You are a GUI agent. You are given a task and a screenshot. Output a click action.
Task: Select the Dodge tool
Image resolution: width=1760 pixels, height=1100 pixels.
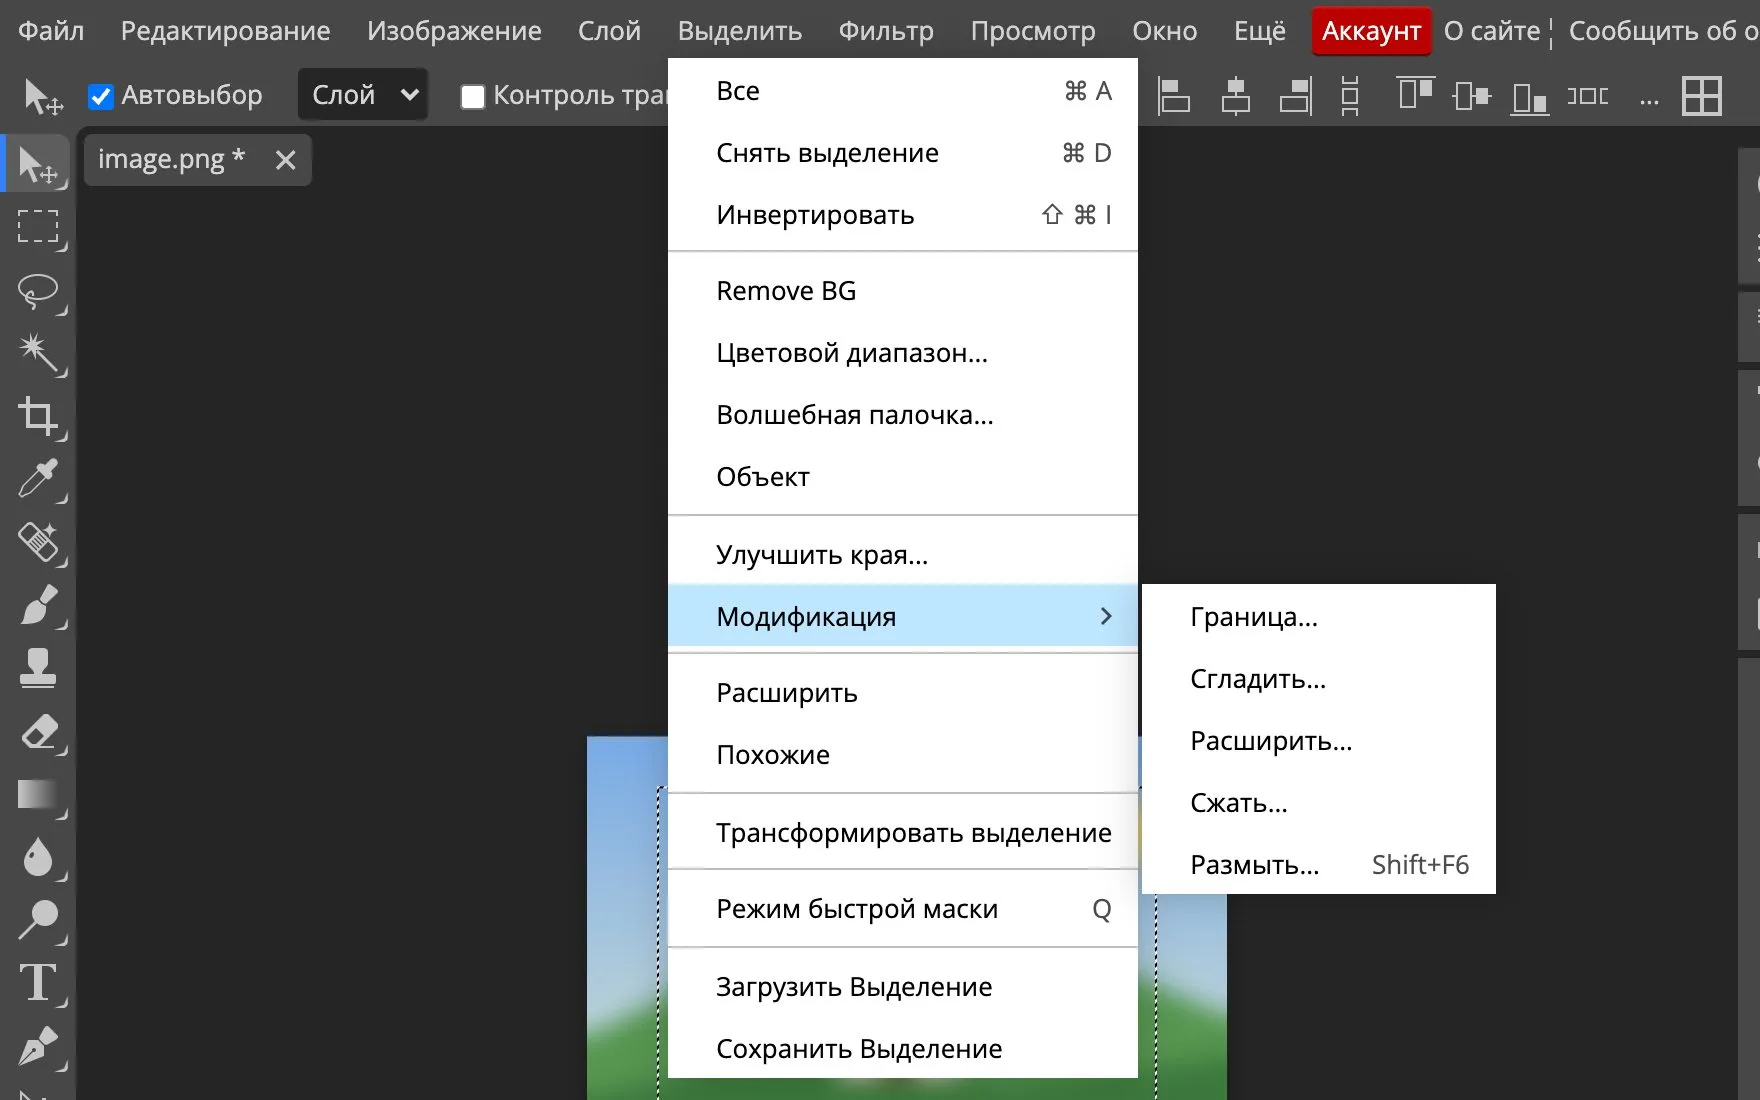[x=38, y=920]
